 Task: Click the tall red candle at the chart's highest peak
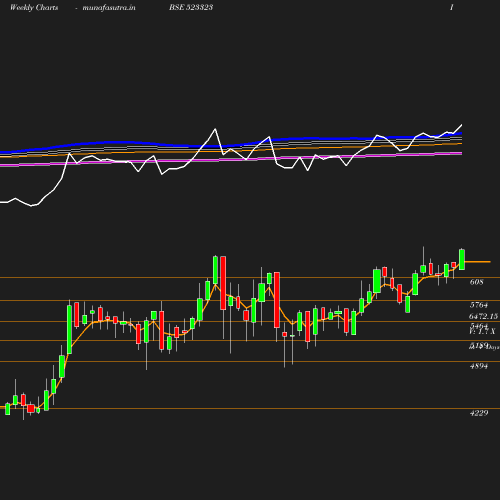click(x=223, y=283)
